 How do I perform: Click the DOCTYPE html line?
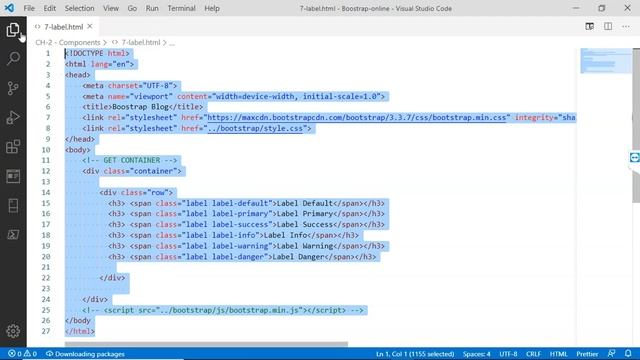click(x=97, y=53)
